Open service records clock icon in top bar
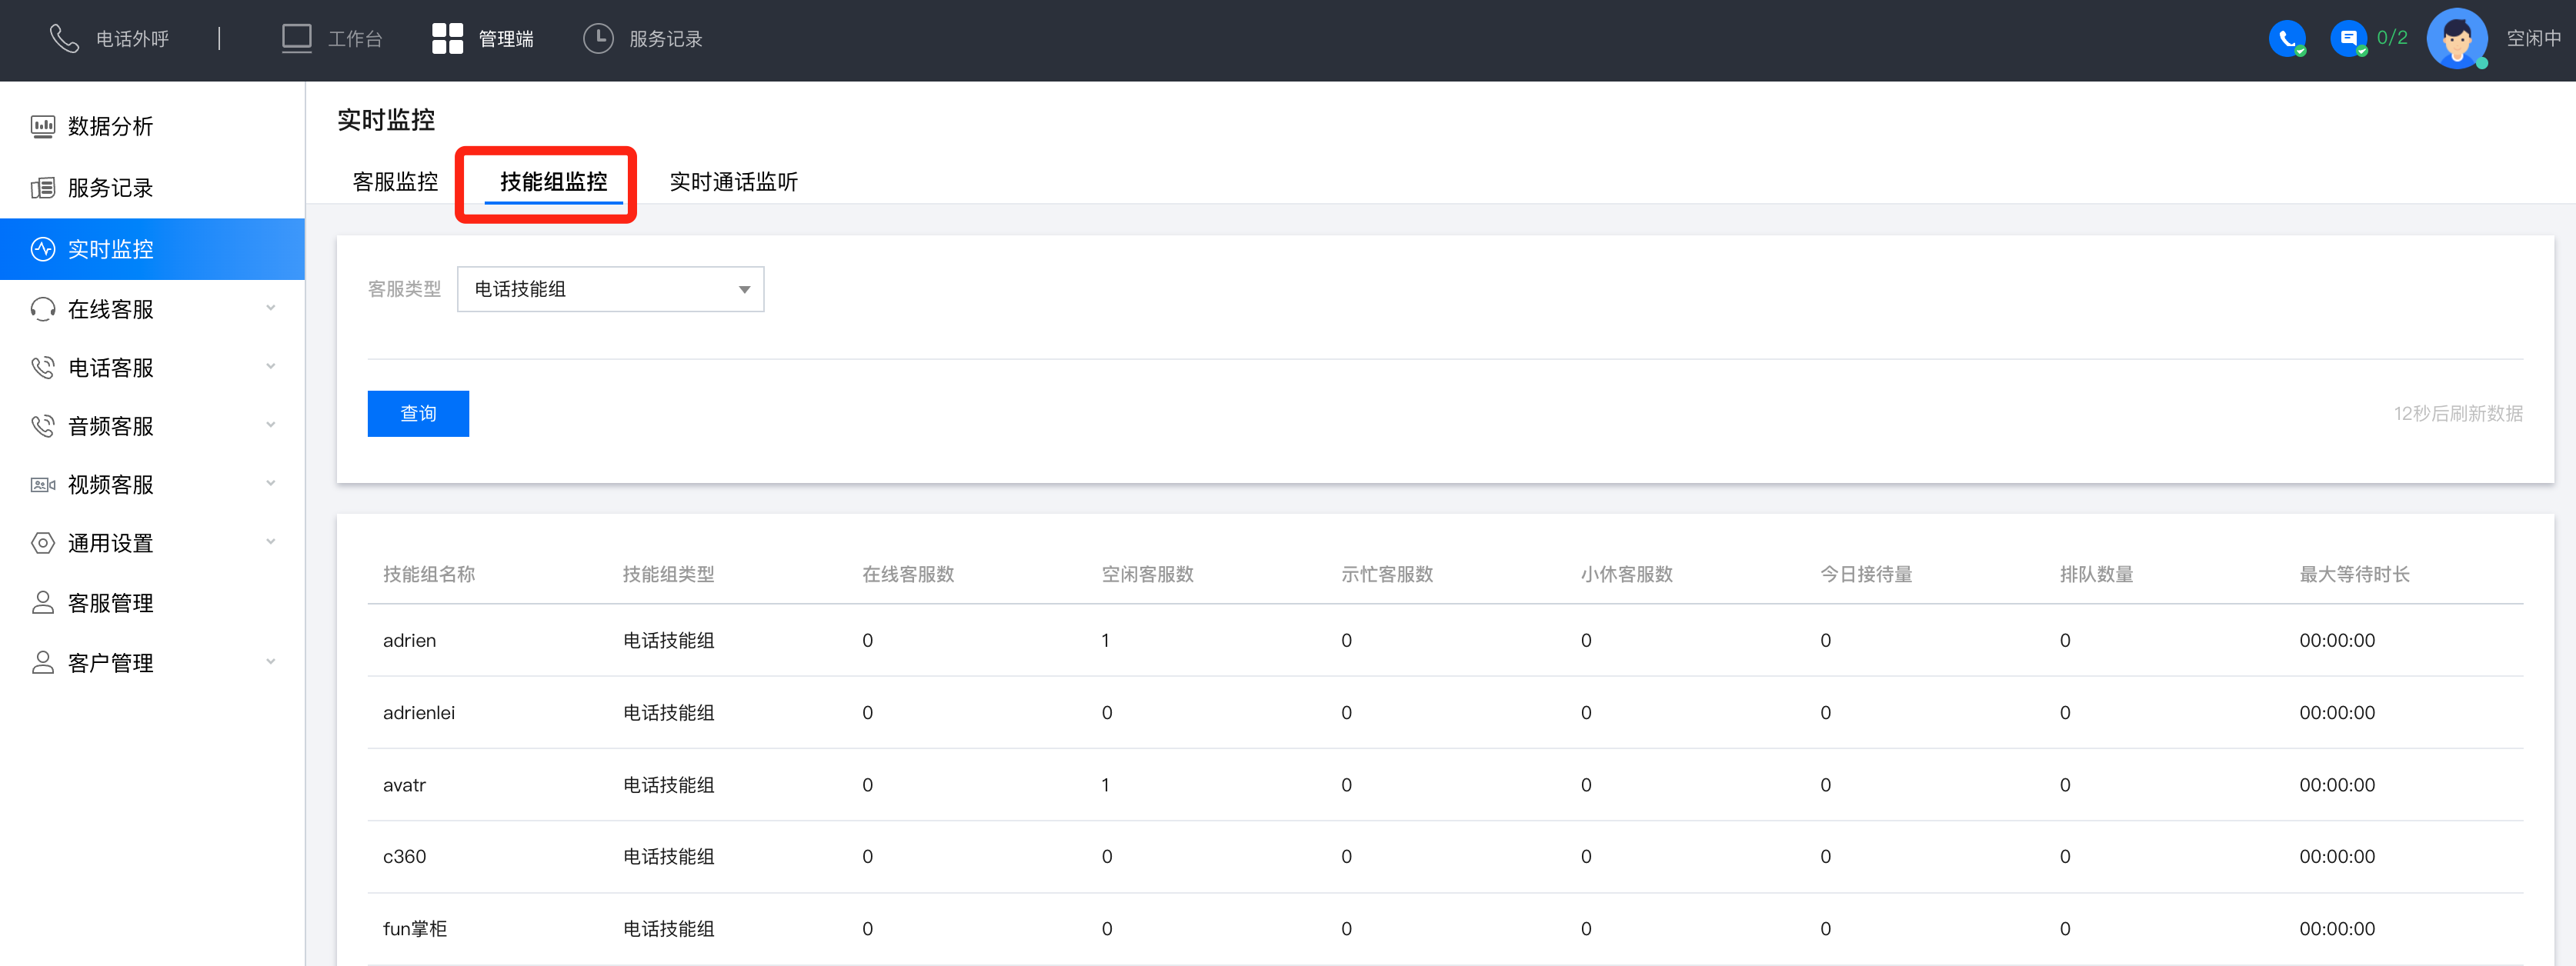Image resolution: width=2576 pixels, height=966 pixels. click(598, 39)
